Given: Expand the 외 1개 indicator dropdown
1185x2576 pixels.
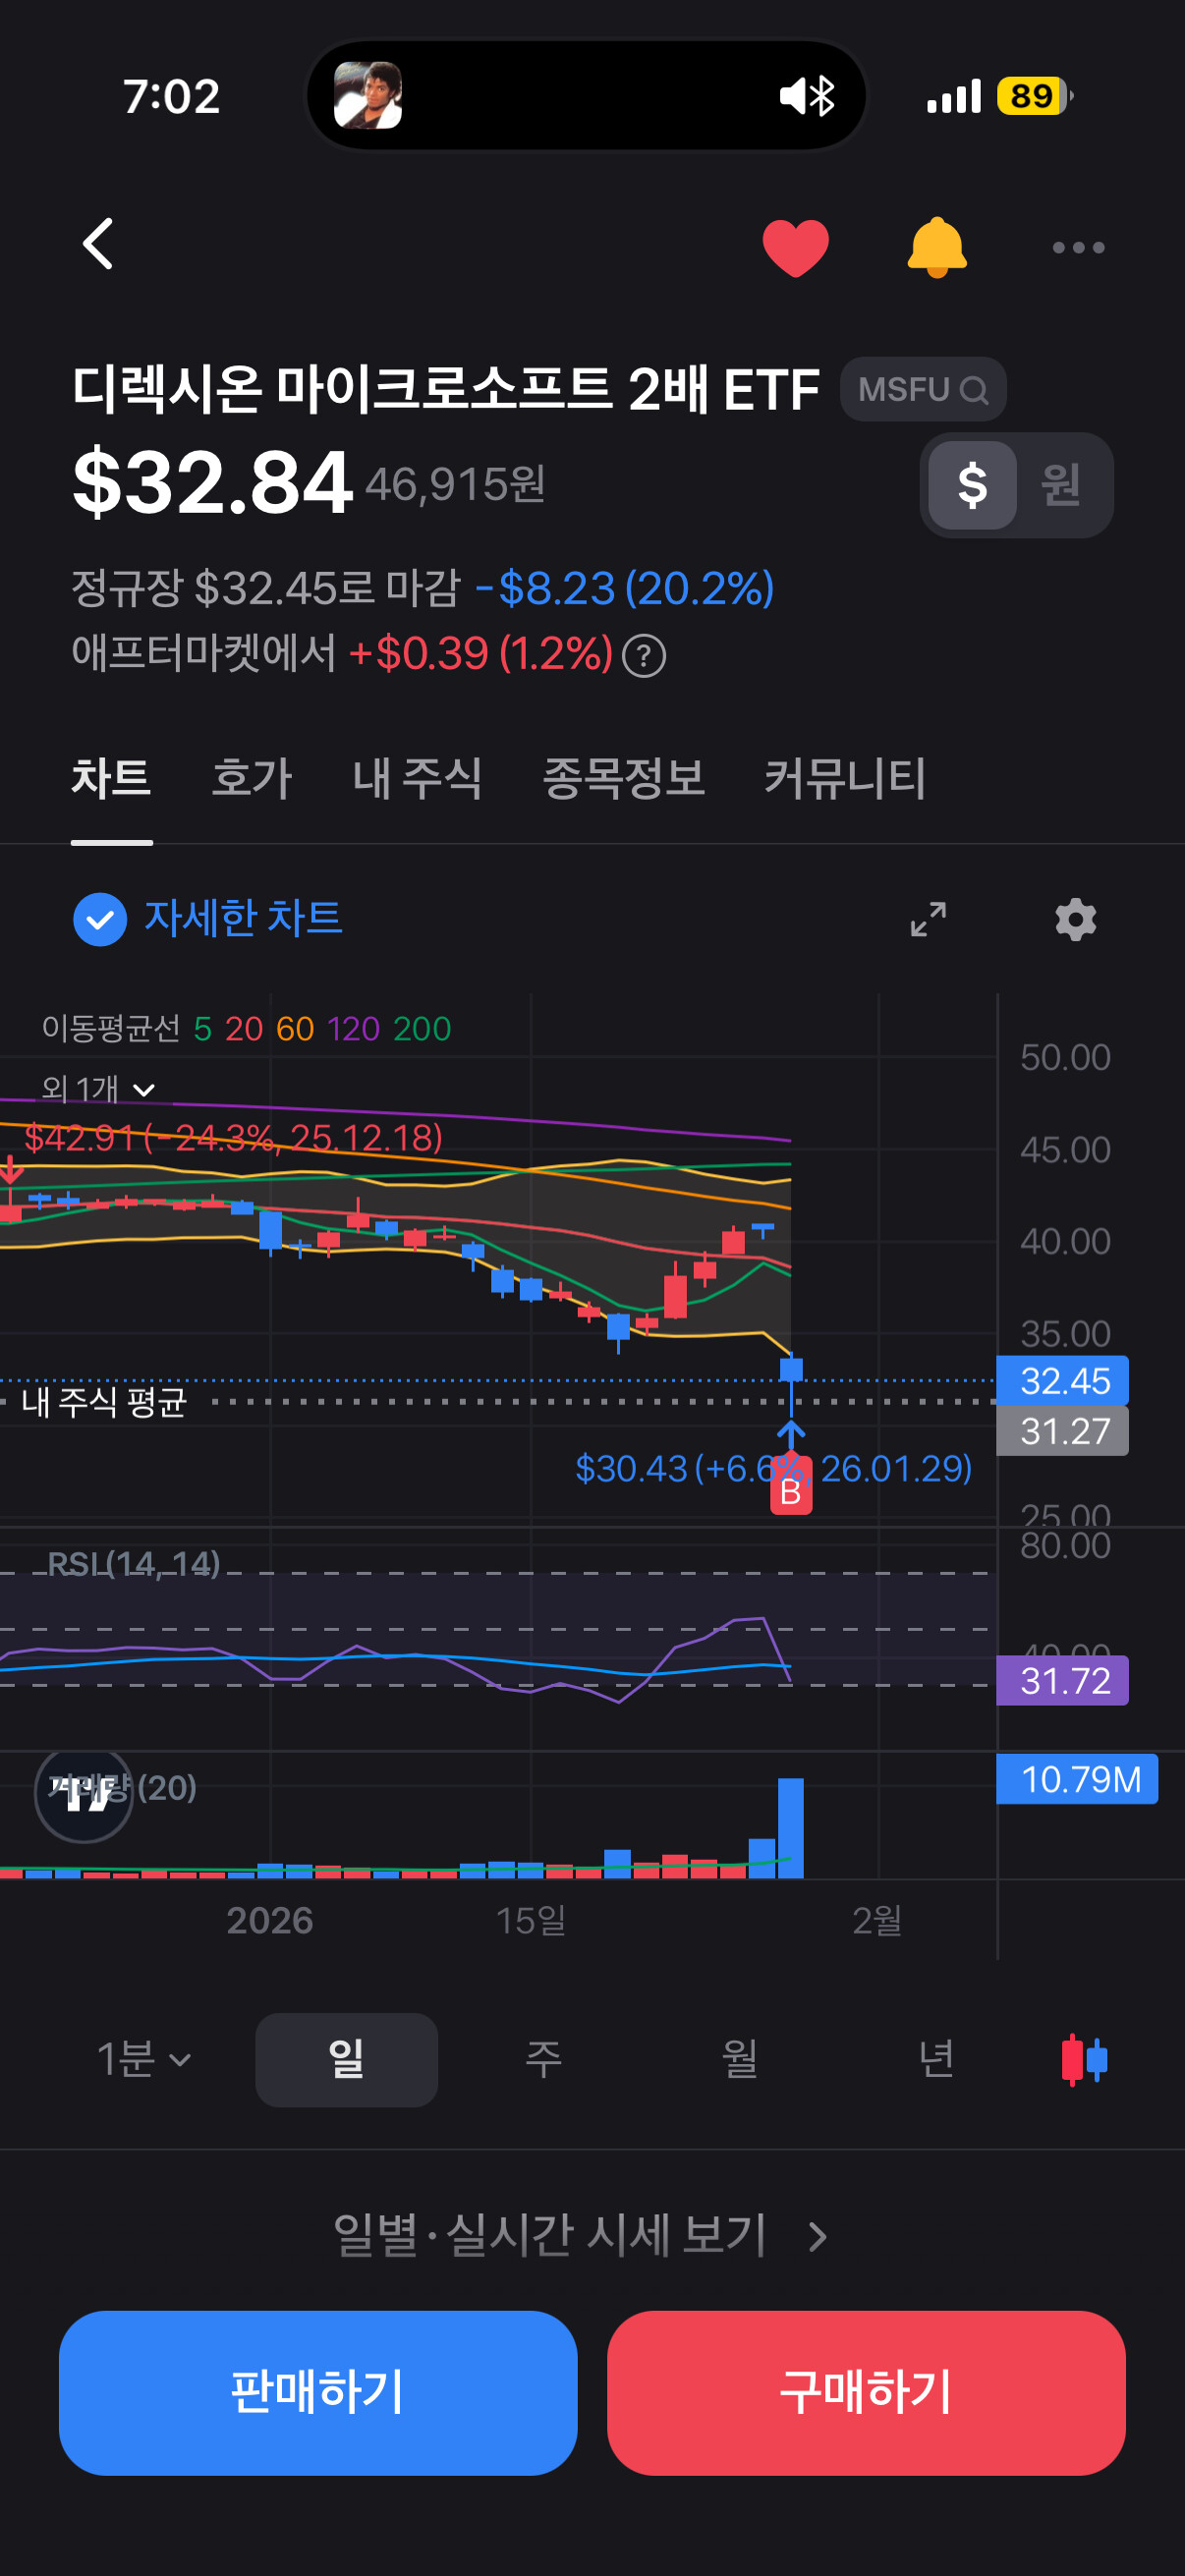Looking at the screenshot, I should tap(98, 1089).
